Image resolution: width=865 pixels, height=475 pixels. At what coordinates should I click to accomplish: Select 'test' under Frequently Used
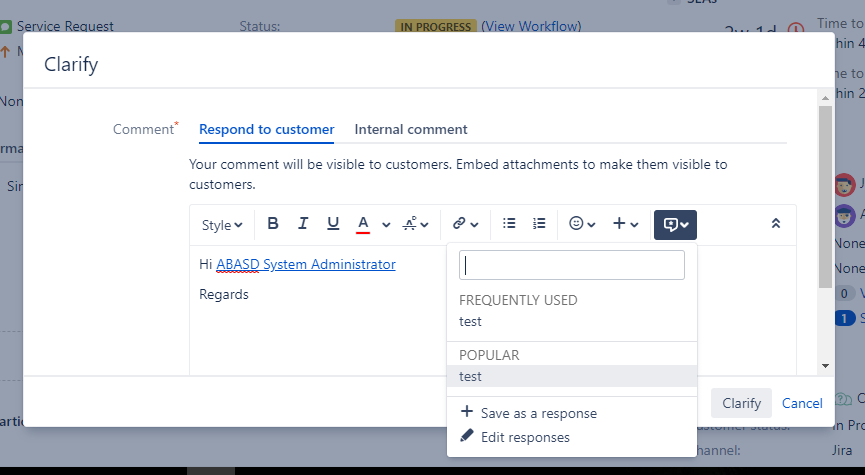(572, 321)
